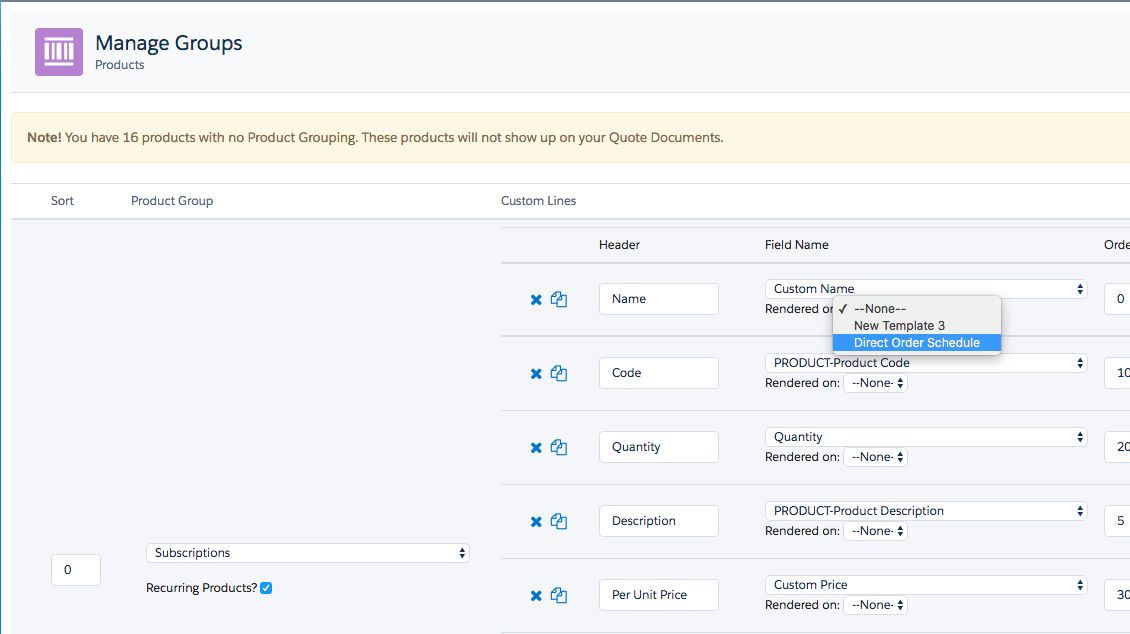Duplicate the Per Unit Price line

click(x=559, y=595)
